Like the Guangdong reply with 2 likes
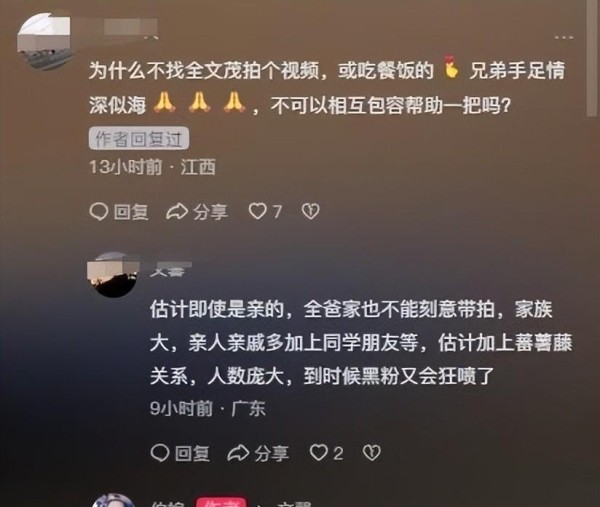Screen dimensions: 600x507 pos(318,453)
